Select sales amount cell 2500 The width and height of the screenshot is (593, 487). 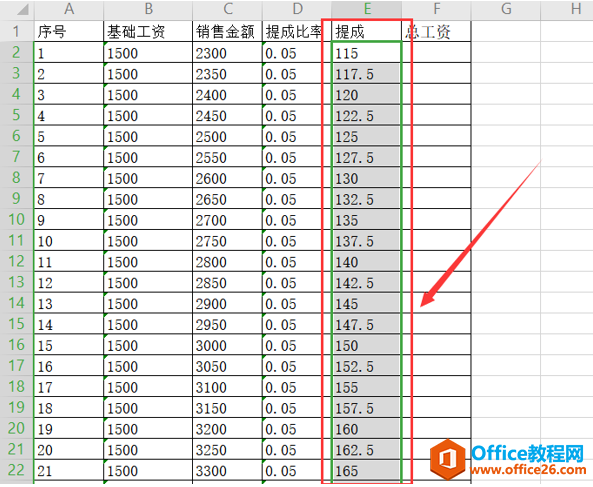point(227,136)
